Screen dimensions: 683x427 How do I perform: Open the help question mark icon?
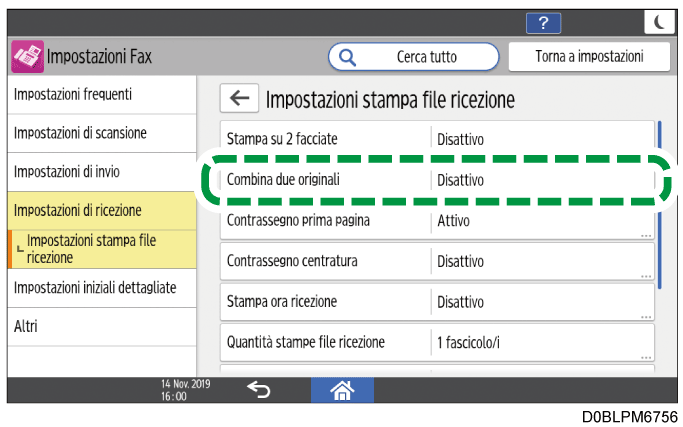tap(543, 23)
